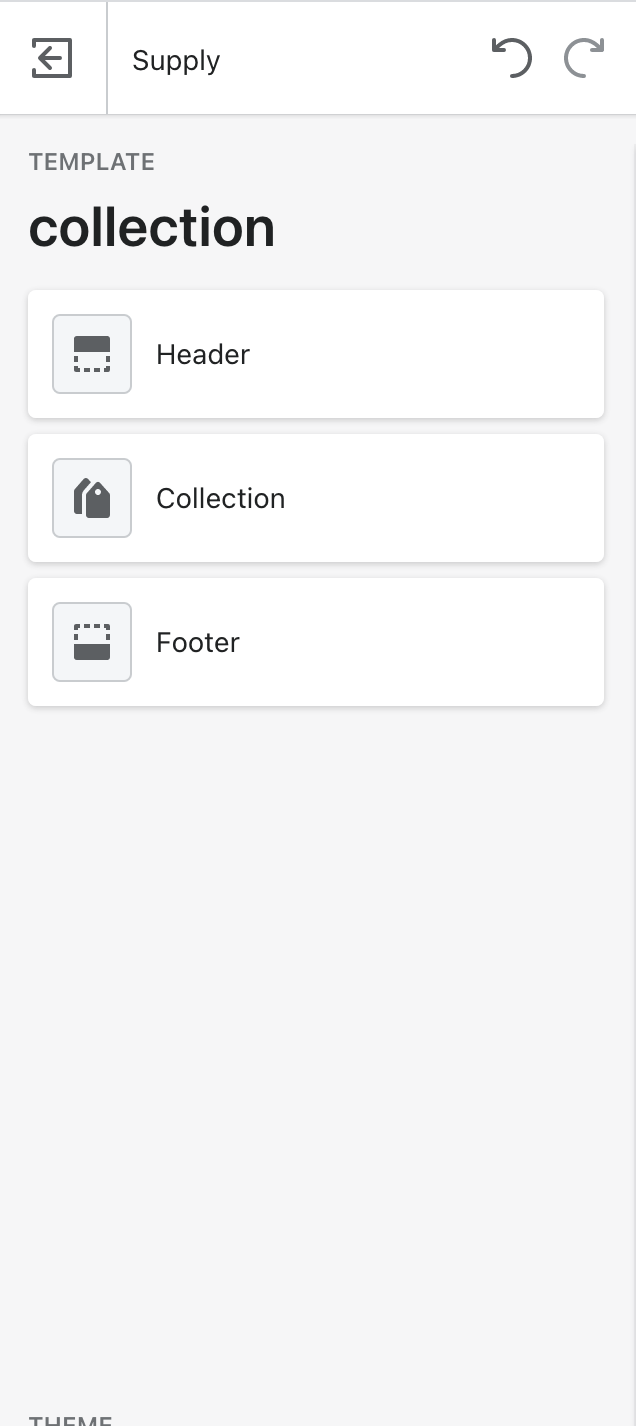Click the collection template heading
Image resolution: width=636 pixels, height=1426 pixels.
coord(152,228)
